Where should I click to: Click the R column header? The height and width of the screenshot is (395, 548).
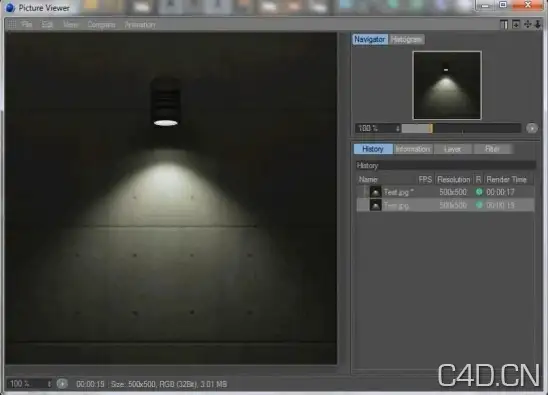pos(478,180)
